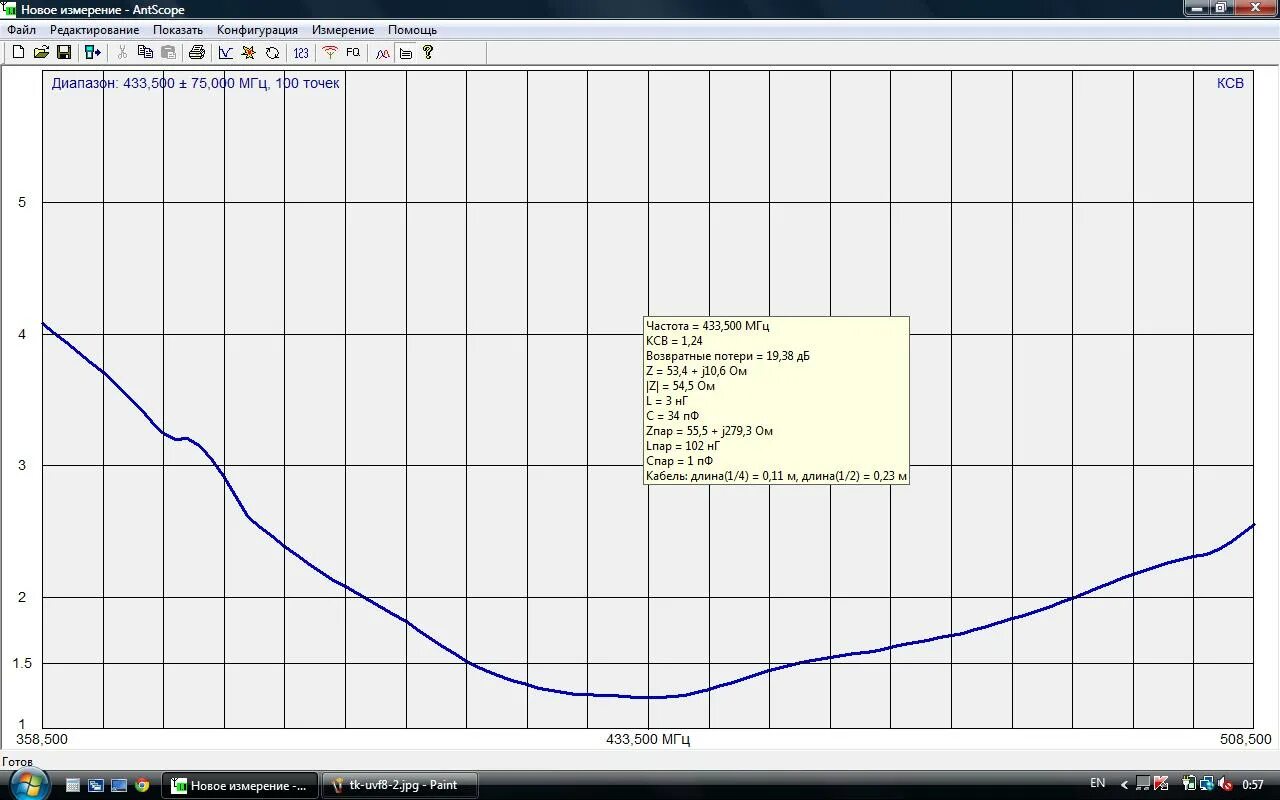Open the Помощь menu
Screen dimensions: 1280x800
click(x=412, y=30)
